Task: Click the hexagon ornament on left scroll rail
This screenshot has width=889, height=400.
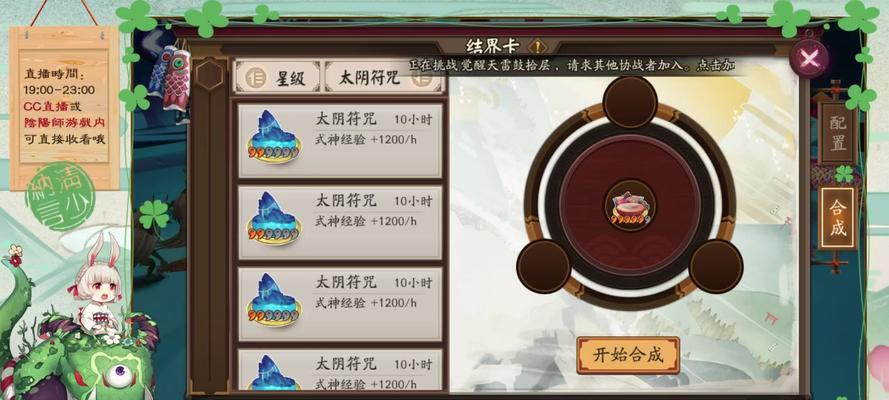Action: coord(209,75)
